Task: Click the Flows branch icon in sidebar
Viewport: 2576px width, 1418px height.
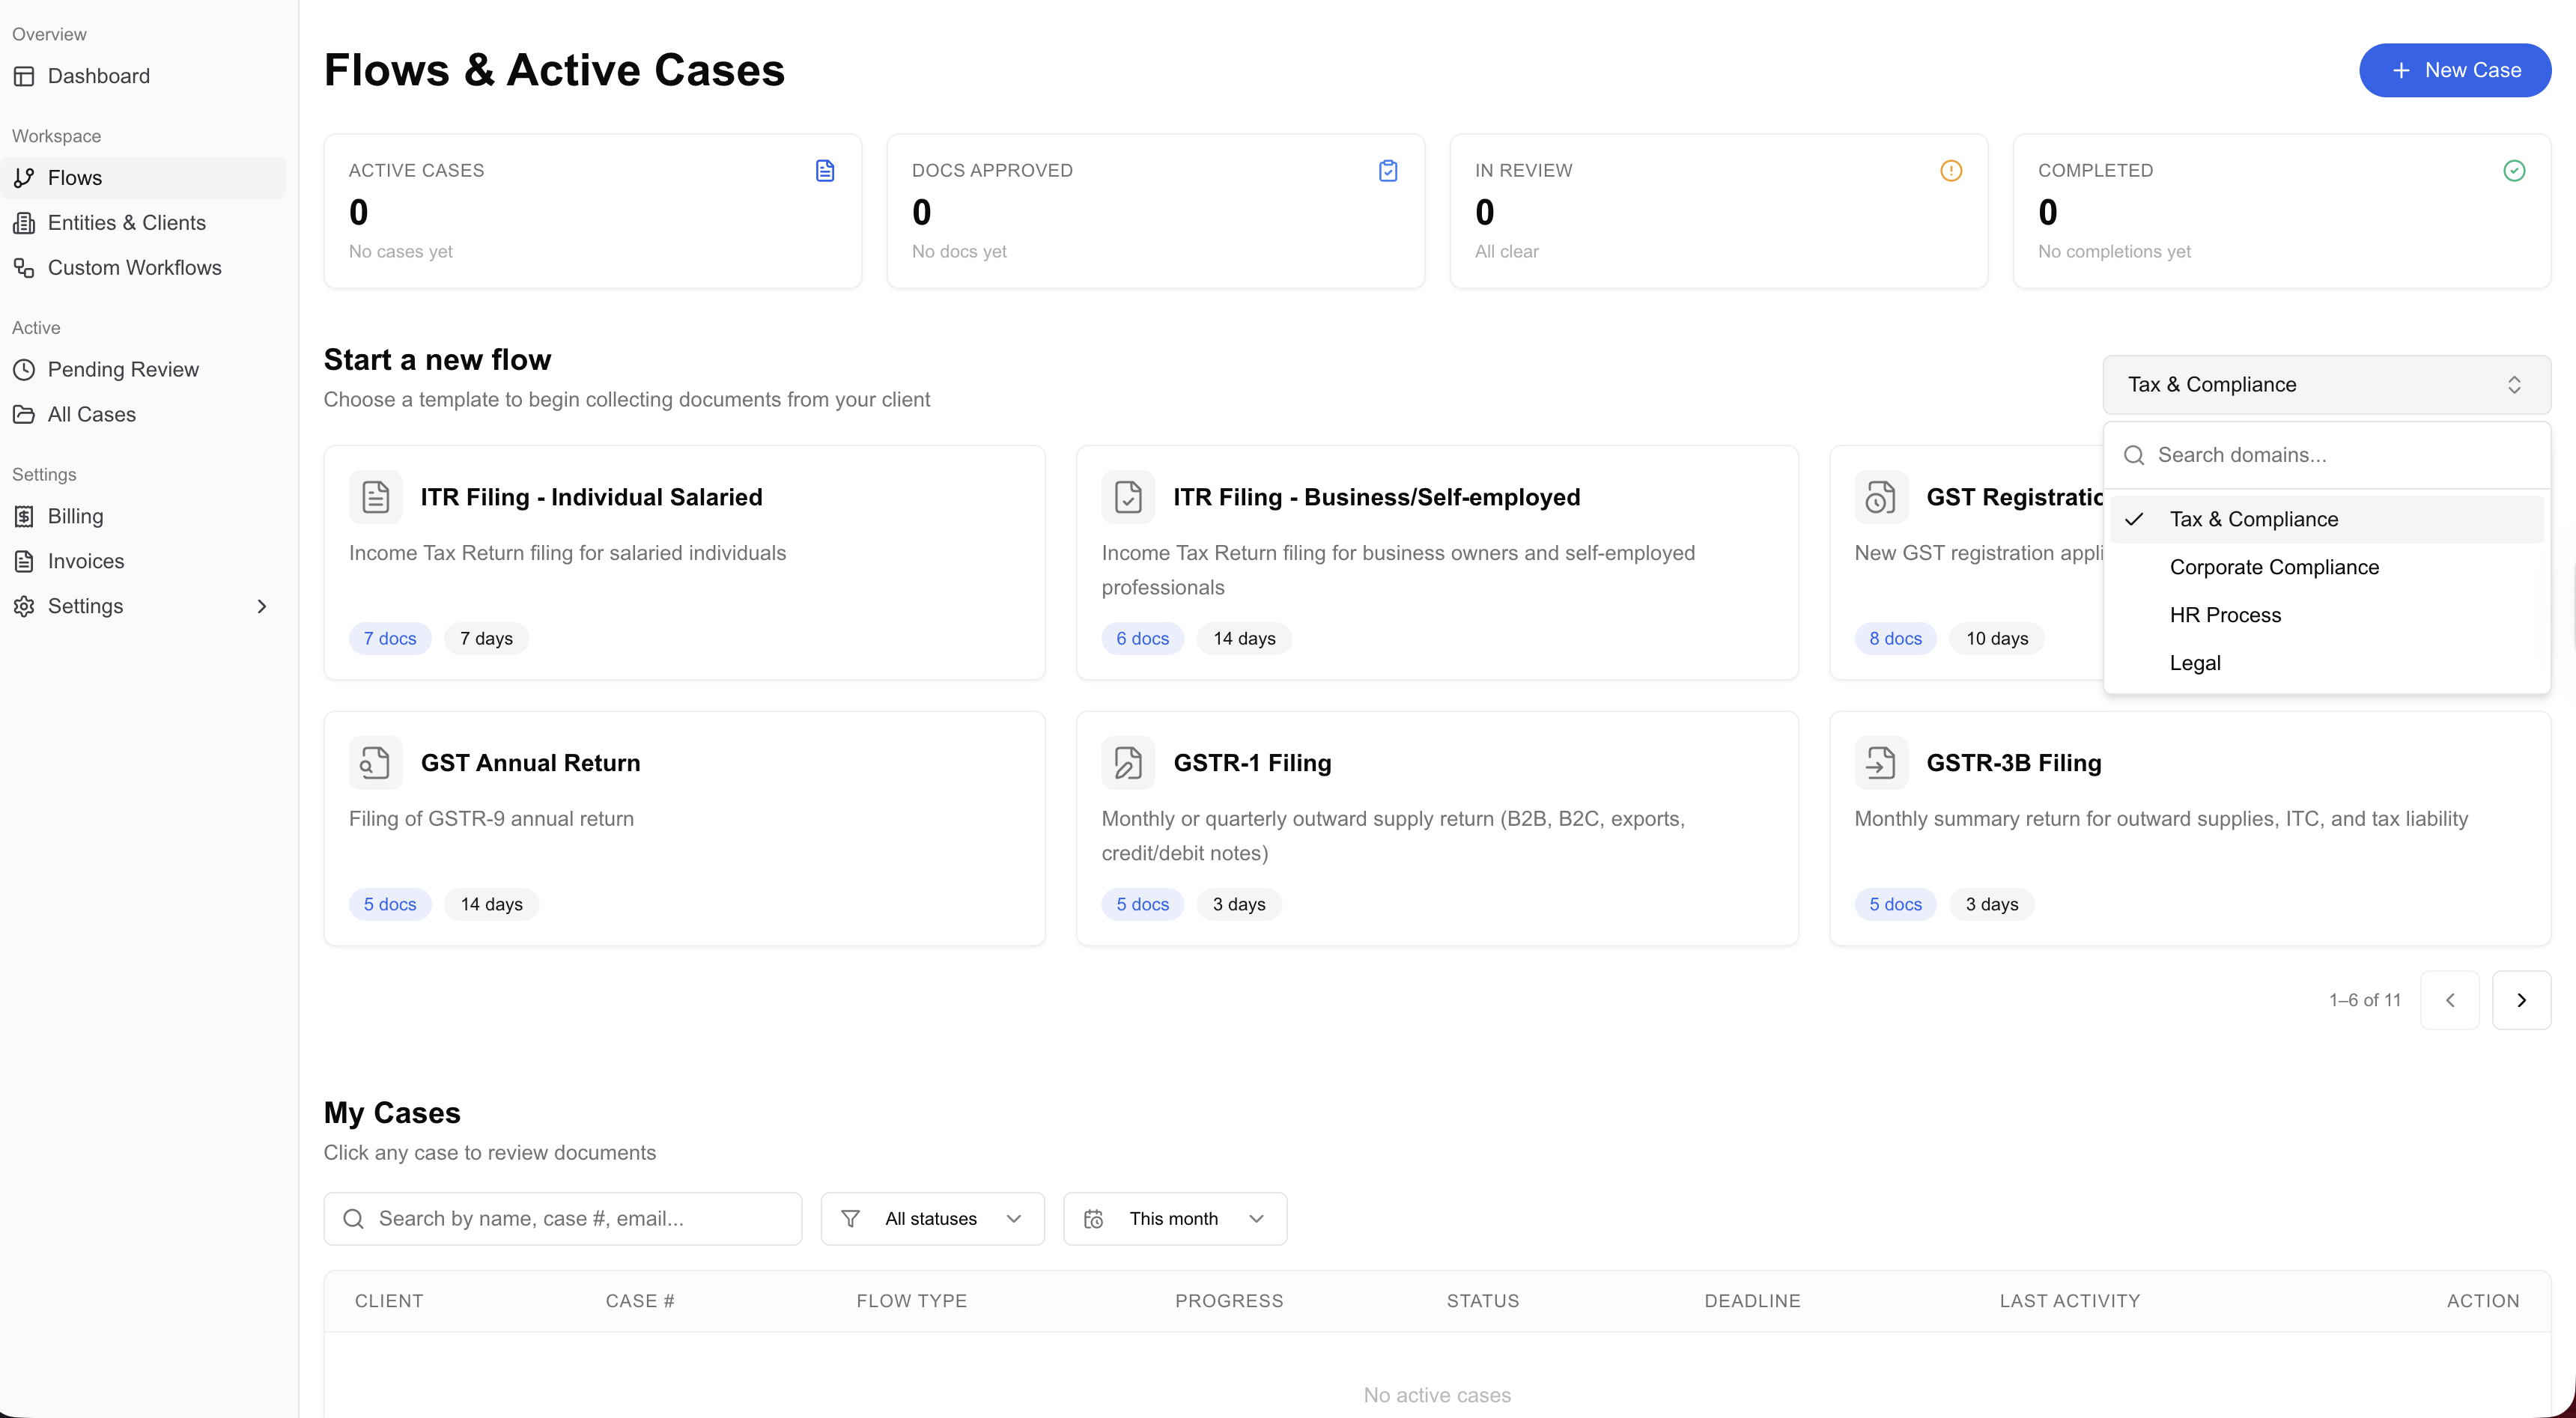Action: click(24, 178)
